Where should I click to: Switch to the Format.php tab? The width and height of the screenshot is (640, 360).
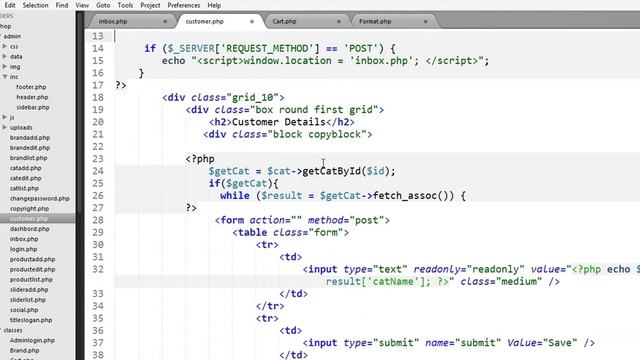pos(375,21)
